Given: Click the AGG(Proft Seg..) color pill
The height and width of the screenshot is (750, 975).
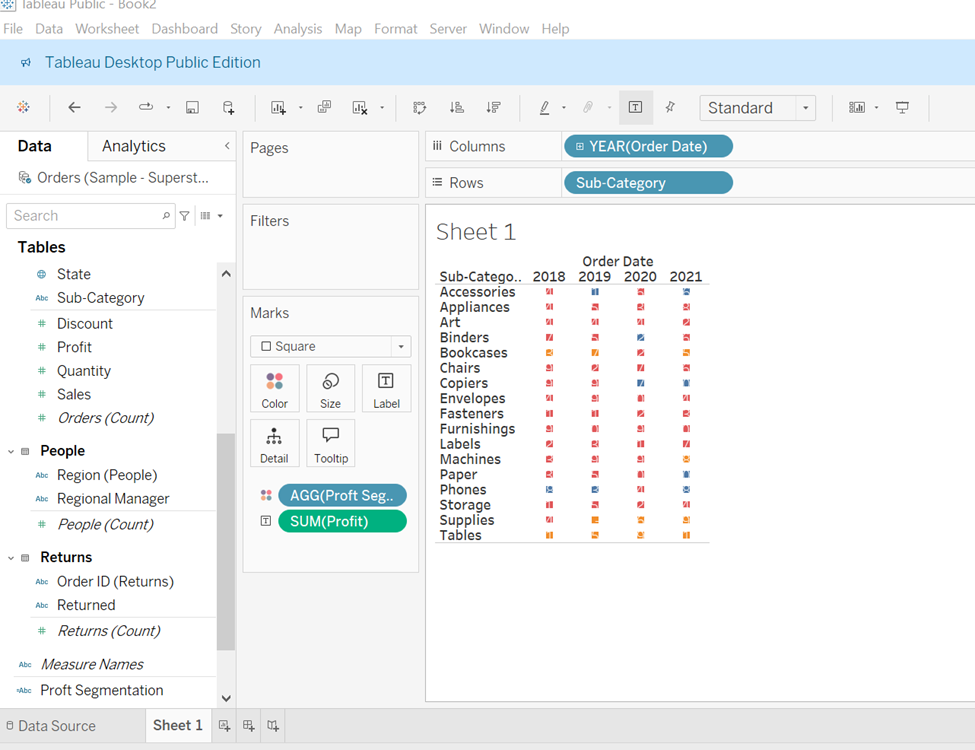Looking at the screenshot, I should (x=343, y=496).
